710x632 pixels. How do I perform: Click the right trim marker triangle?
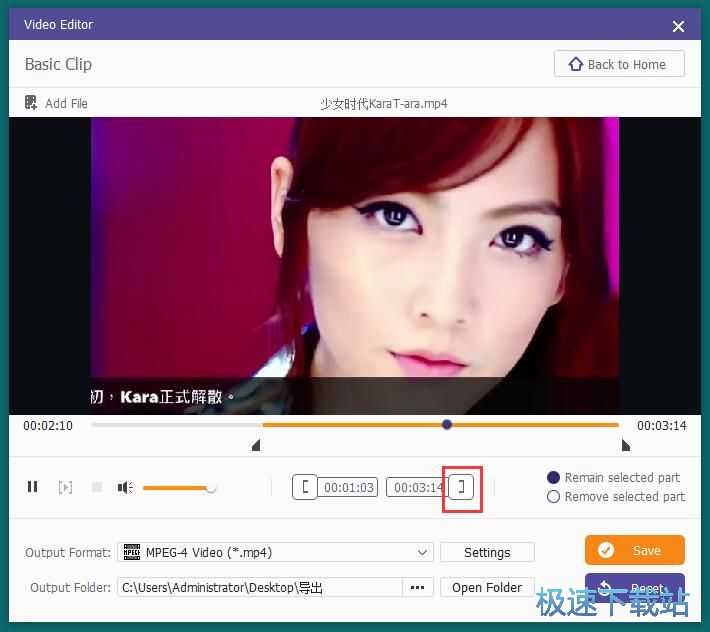626,445
